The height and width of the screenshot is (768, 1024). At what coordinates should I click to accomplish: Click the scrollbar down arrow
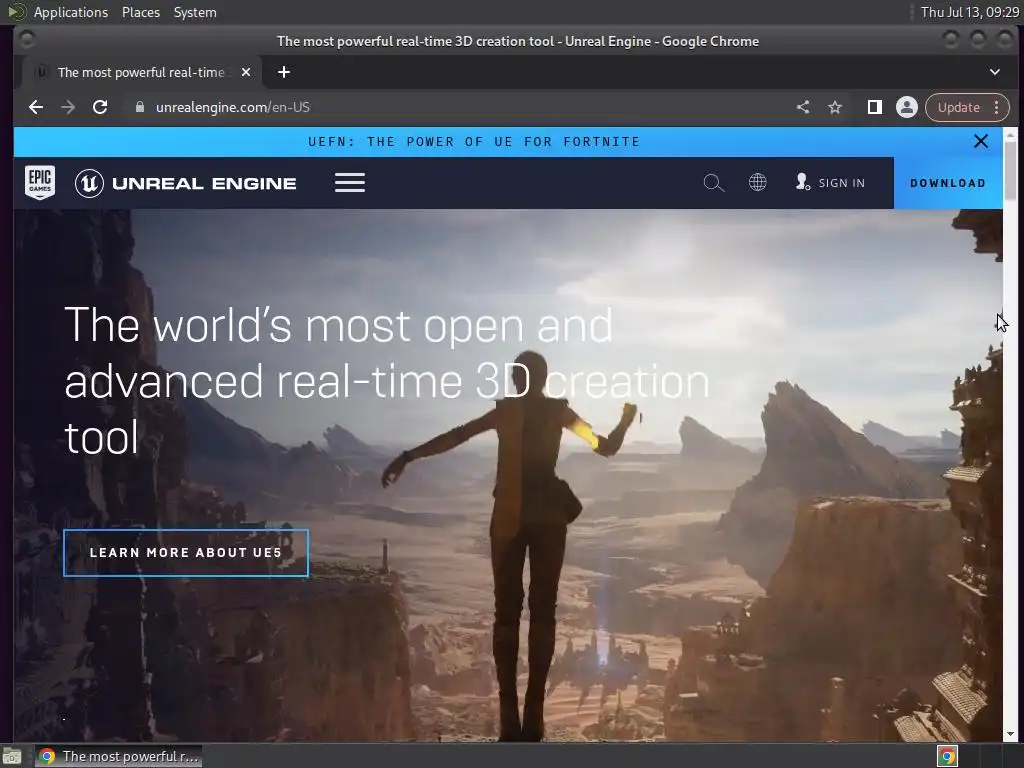tap(1010, 734)
